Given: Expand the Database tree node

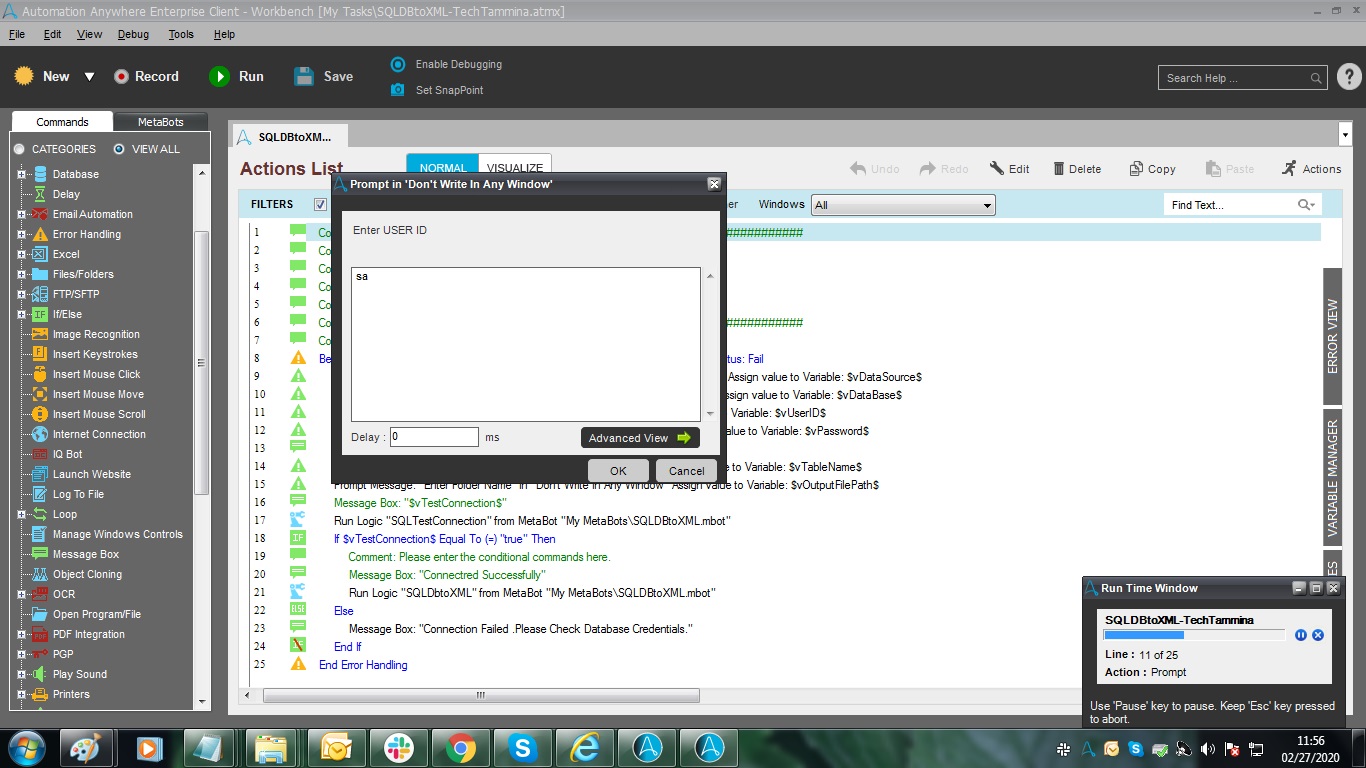Looking at the screenshot, I should [x=21, y=174].
